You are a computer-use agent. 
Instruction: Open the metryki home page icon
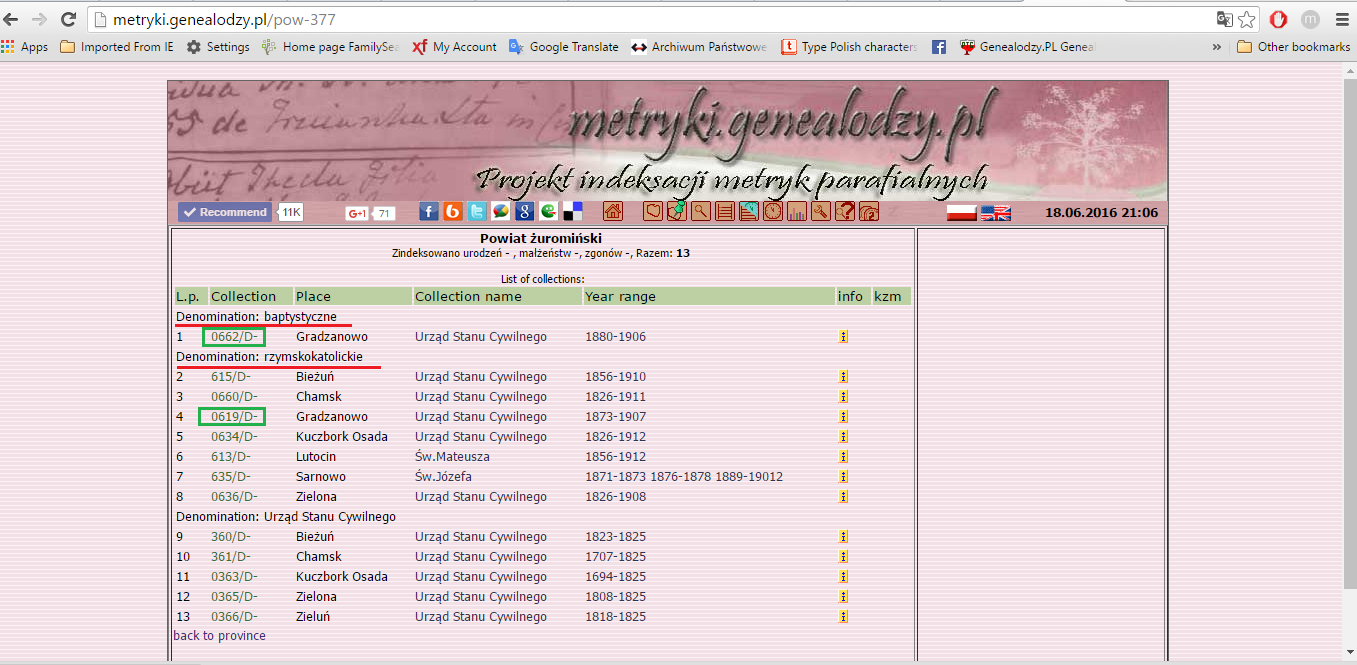point(613,211)
